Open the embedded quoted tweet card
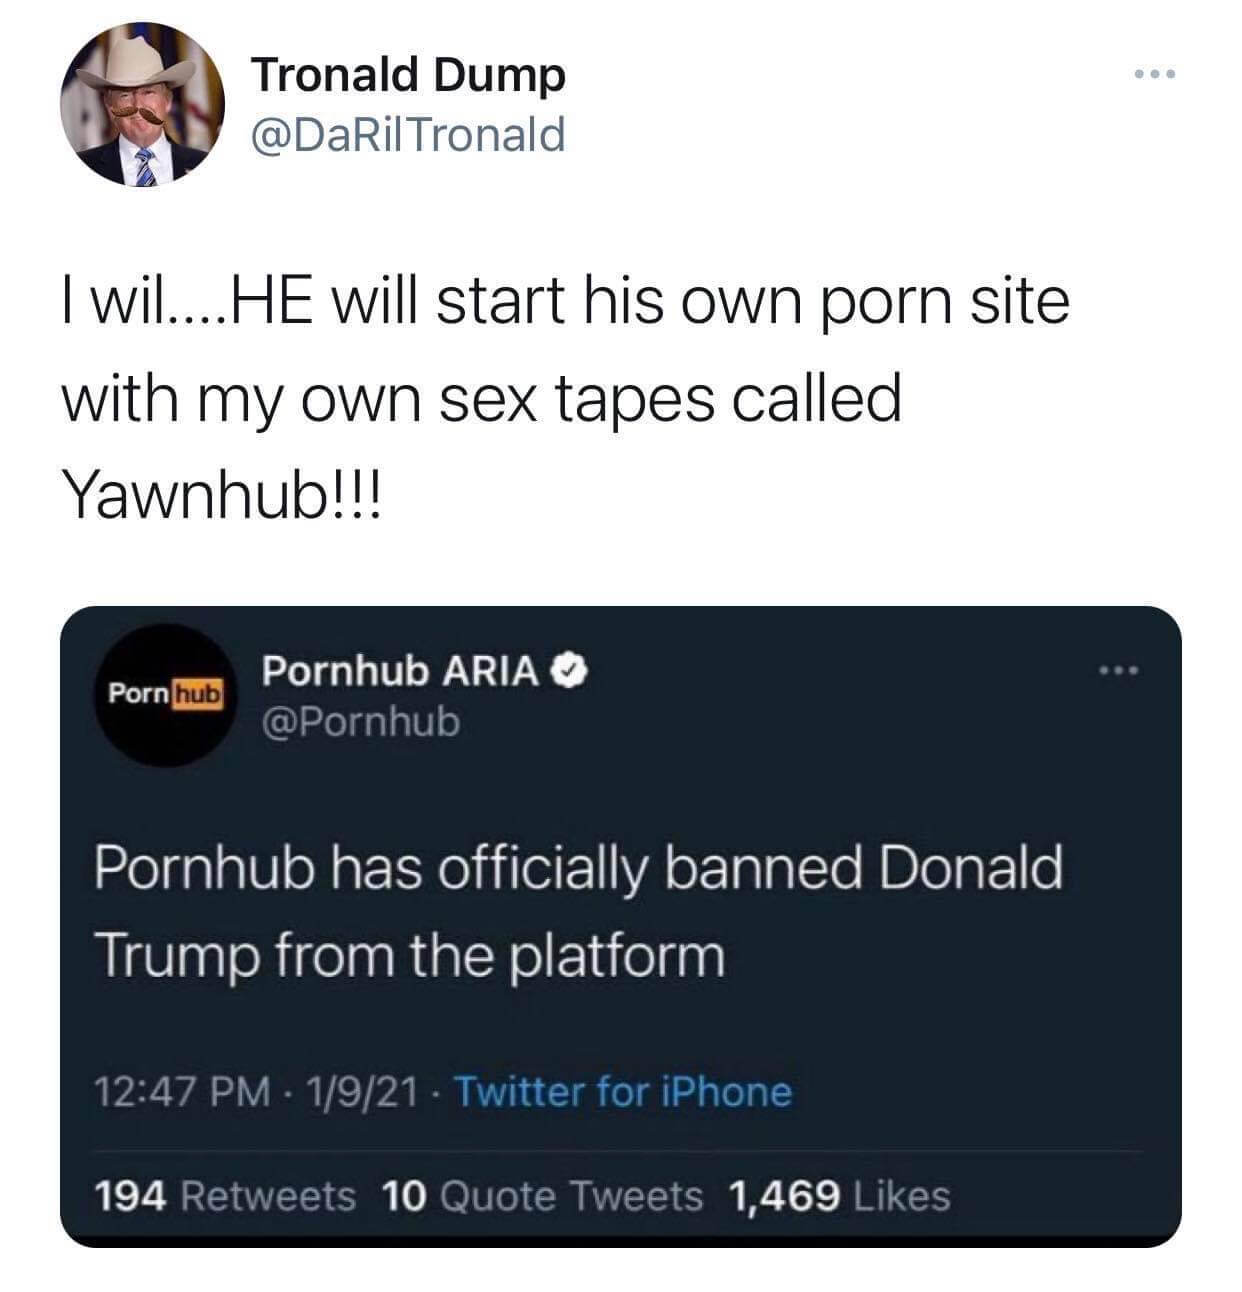Screen dimensions: 1242x1292 [621, 927]
